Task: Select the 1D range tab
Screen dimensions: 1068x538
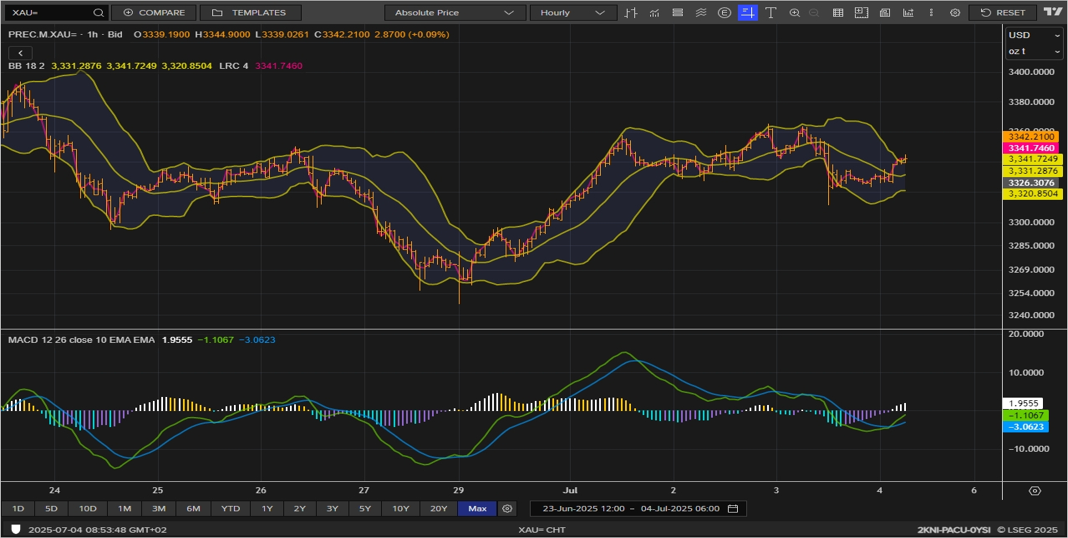Action: pyautogui.click(x=18, y=509)
